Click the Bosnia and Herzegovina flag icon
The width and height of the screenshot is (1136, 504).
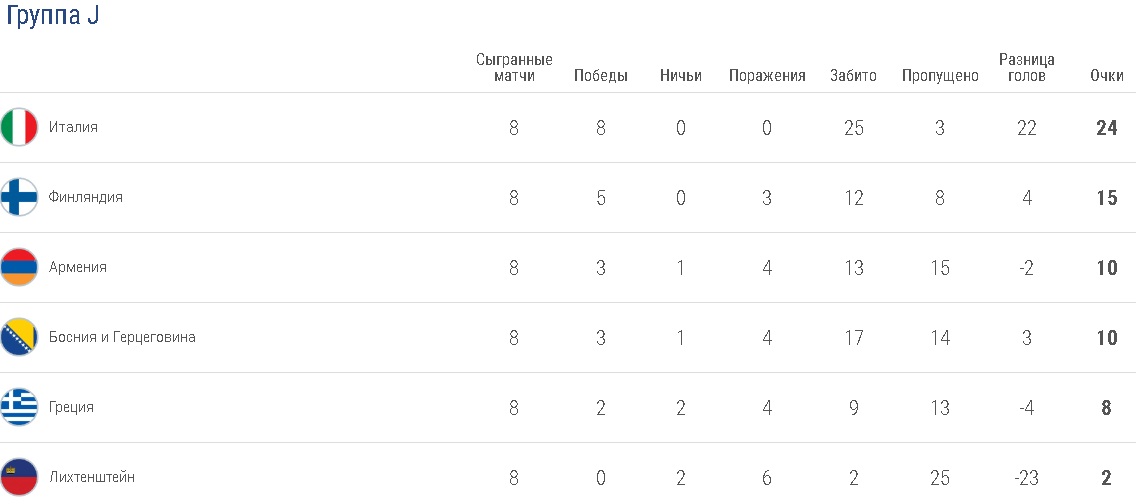19,338
